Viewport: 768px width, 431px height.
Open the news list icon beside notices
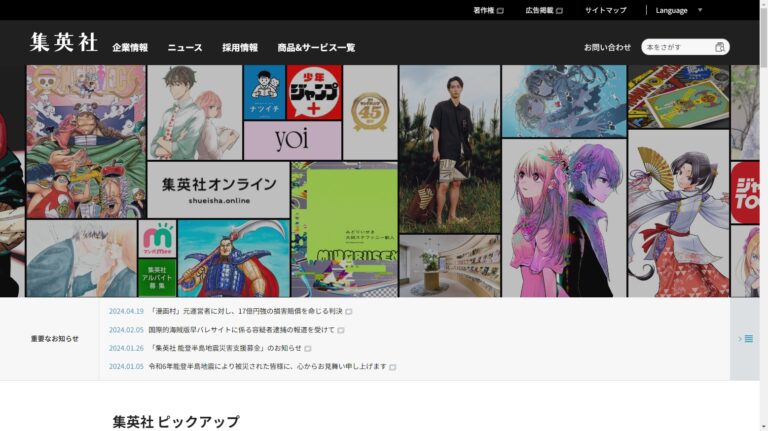click(x=745, y=339)
